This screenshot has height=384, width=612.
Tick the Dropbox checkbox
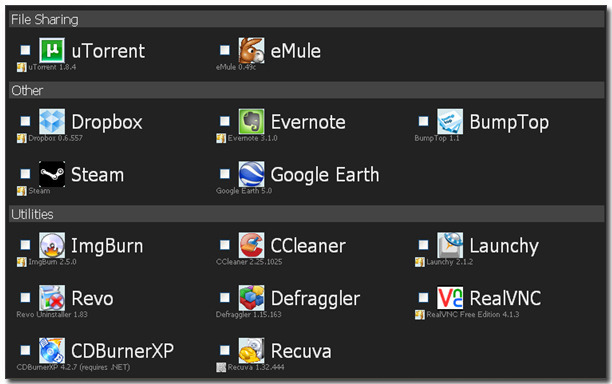pyautogui.click(x=25, y=121)
